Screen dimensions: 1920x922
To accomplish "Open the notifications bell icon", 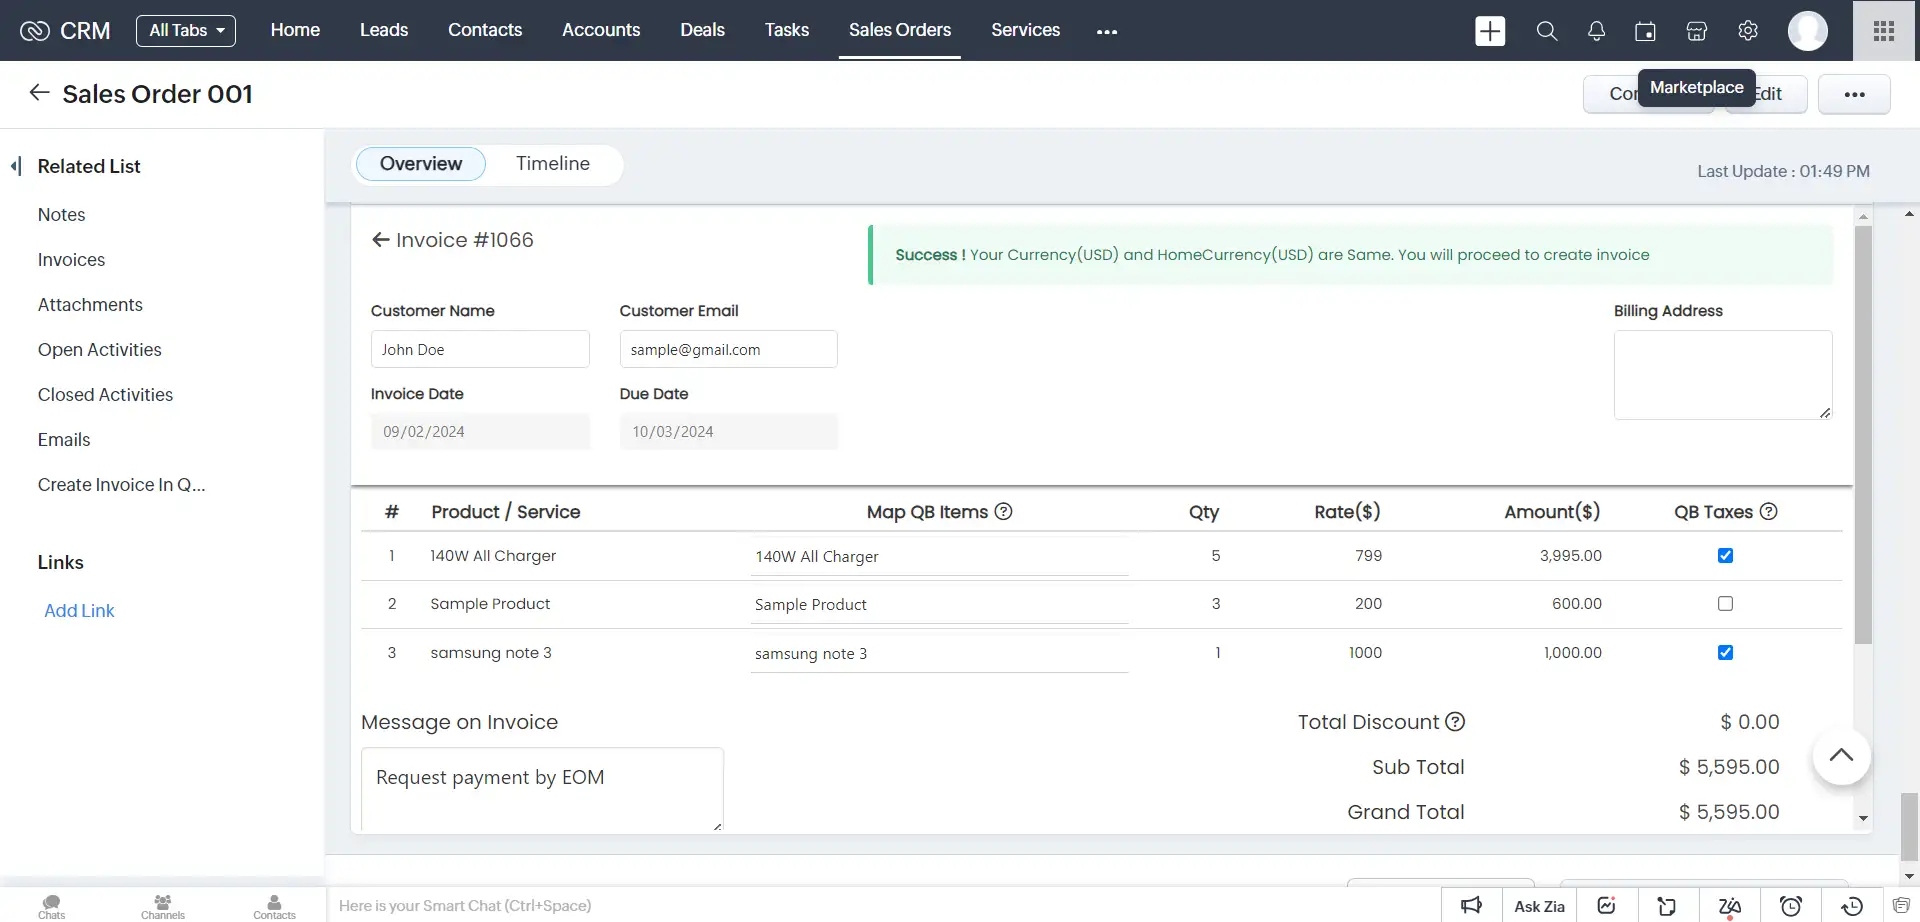I will click(x=1596, y=31).
